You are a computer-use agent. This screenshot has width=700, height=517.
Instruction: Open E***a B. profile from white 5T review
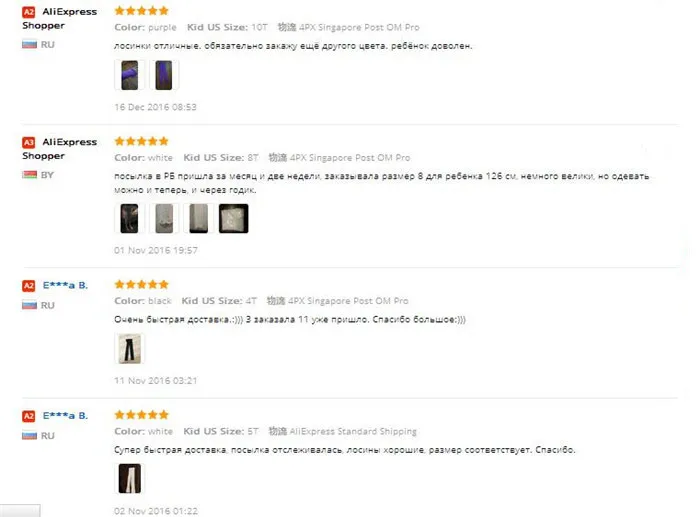coord(65,416)
